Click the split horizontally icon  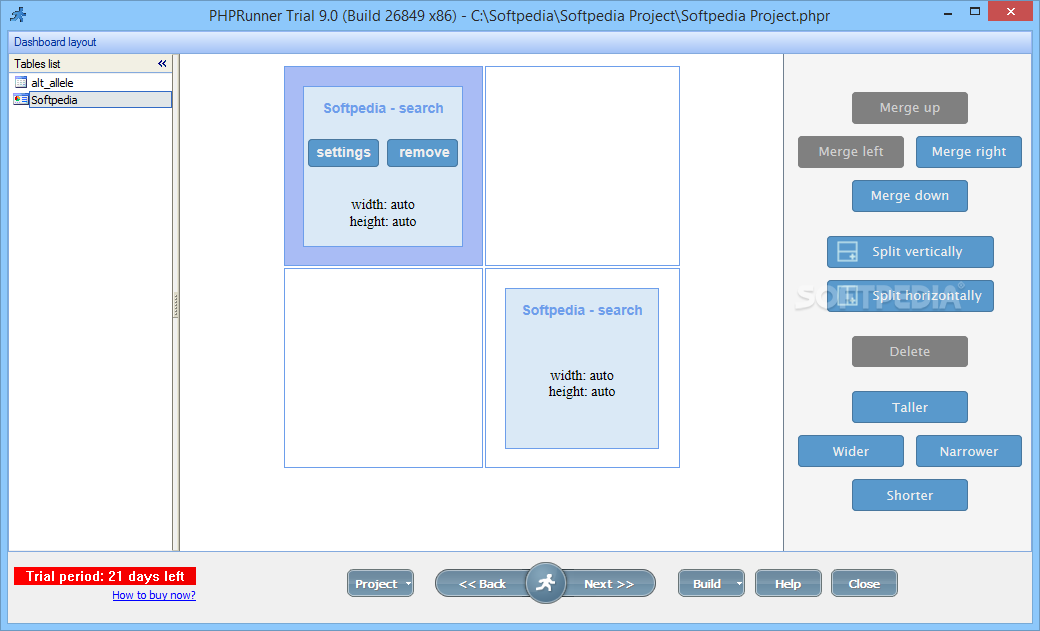click(847, 296)
